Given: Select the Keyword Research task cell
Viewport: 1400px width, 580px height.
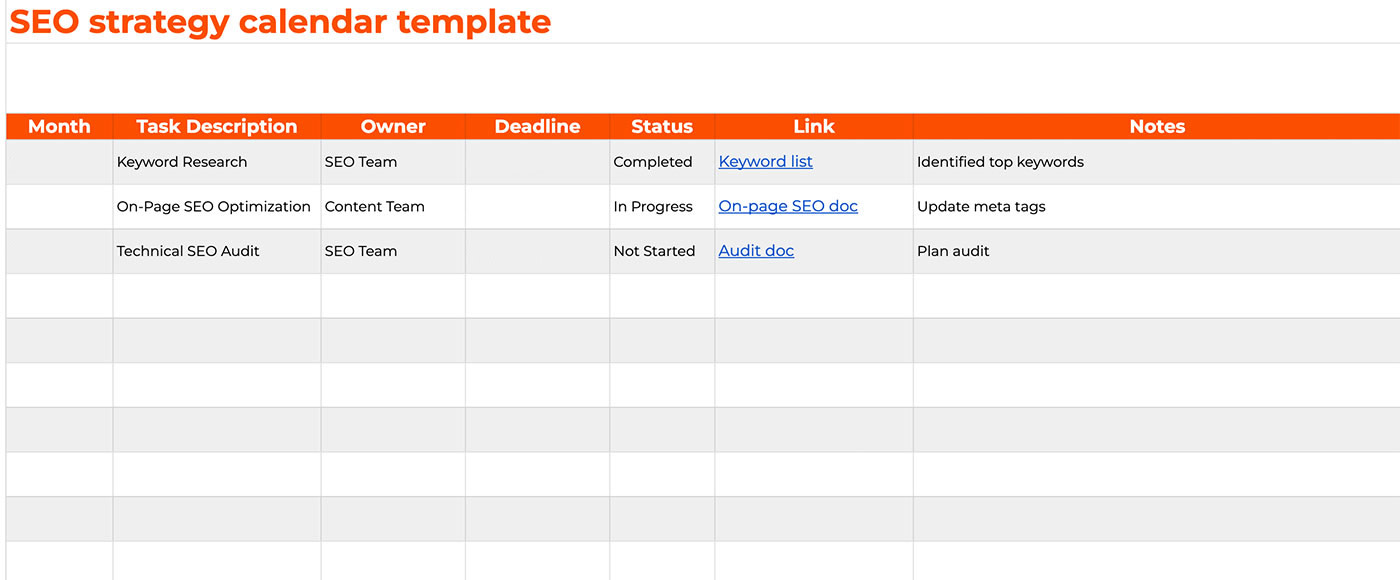Looking at the screenshot, I should tap(182, 162).
